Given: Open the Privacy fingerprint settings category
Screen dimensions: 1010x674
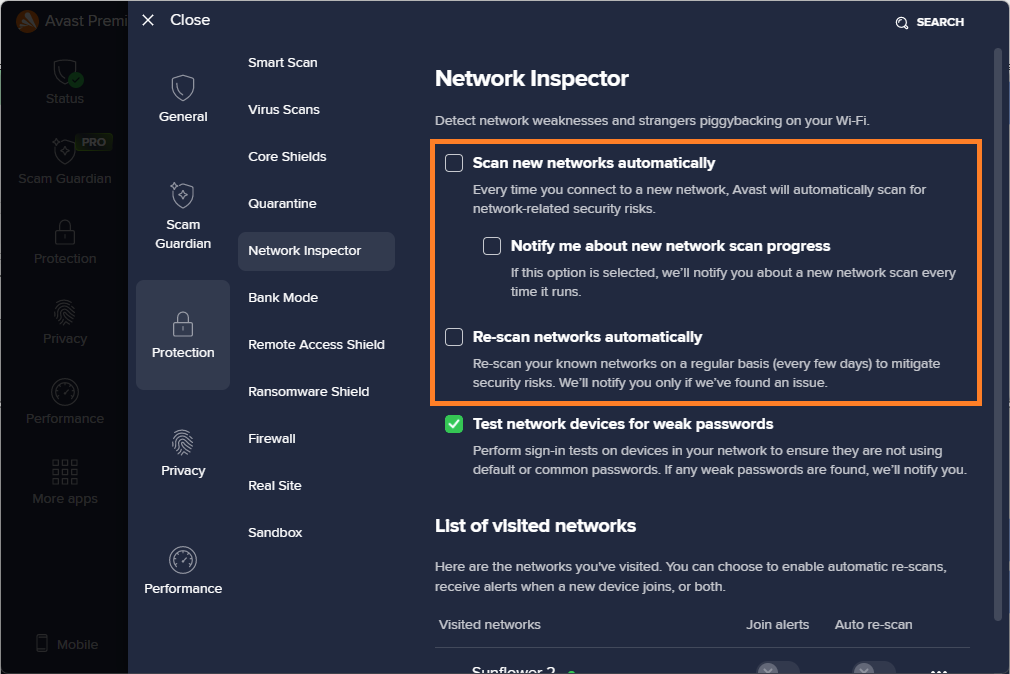Looking at the screenshot, I should point(183,442).
